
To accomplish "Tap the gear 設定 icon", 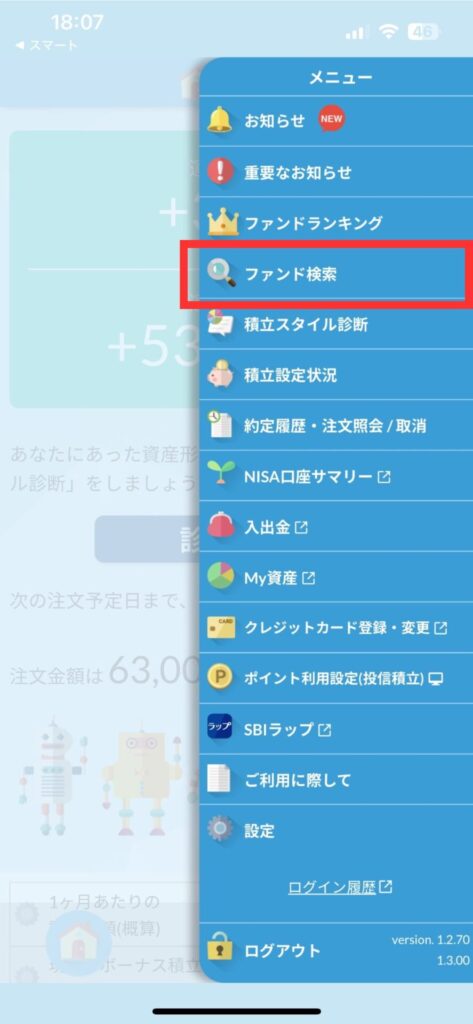I will click(220, 830).
